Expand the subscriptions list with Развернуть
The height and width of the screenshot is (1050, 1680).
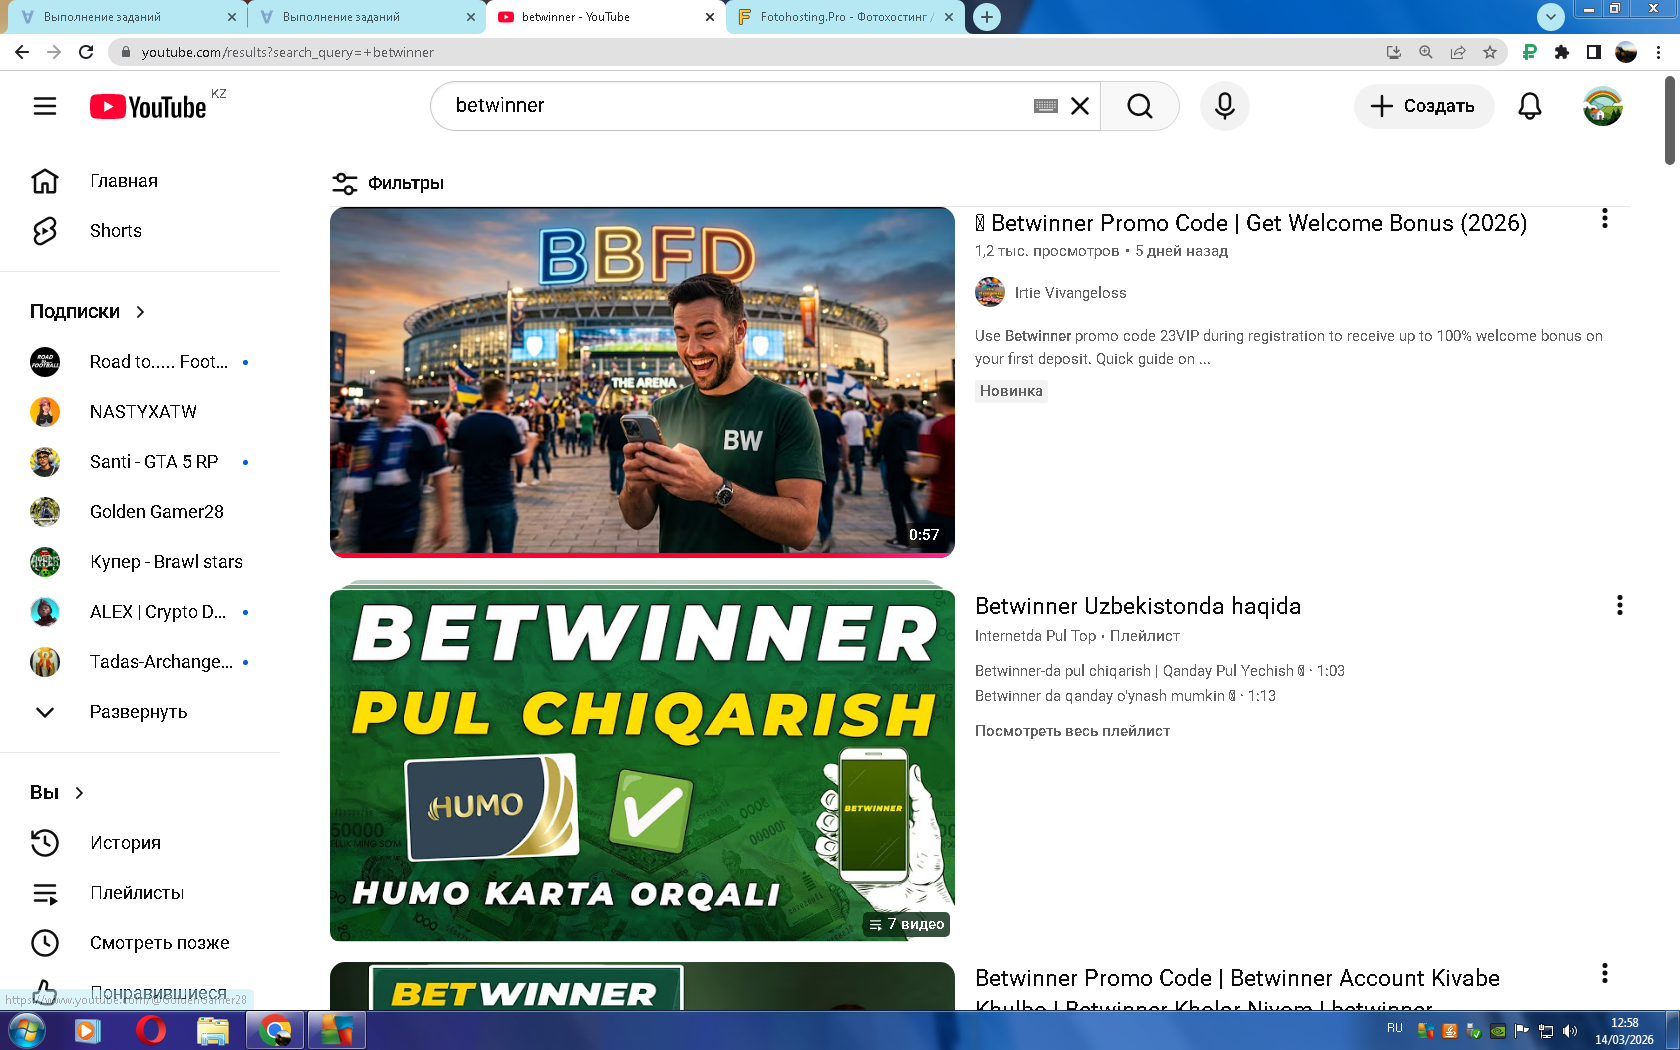[x=140, y=712]
